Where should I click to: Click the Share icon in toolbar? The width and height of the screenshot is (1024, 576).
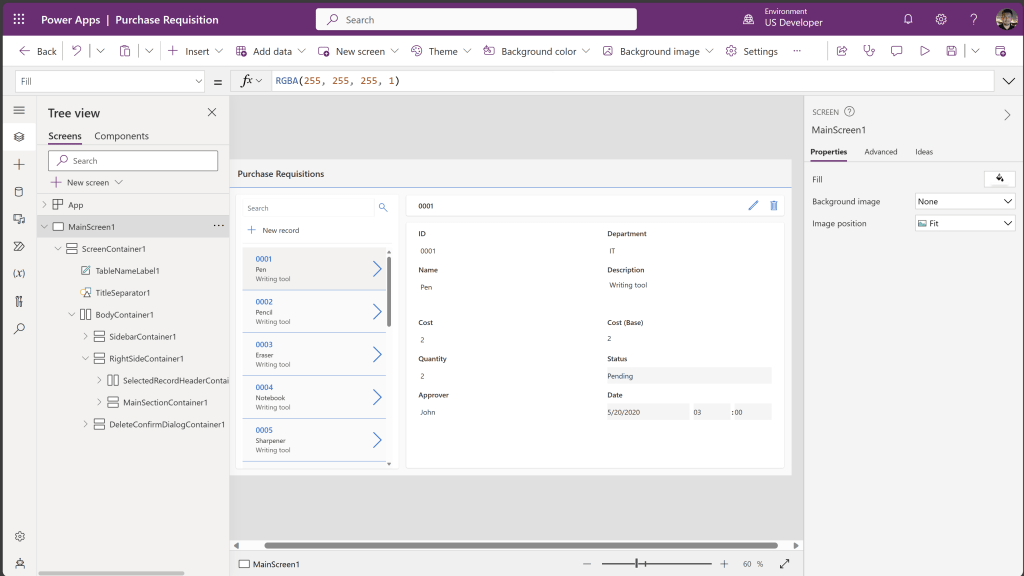(x=842, y=51)
